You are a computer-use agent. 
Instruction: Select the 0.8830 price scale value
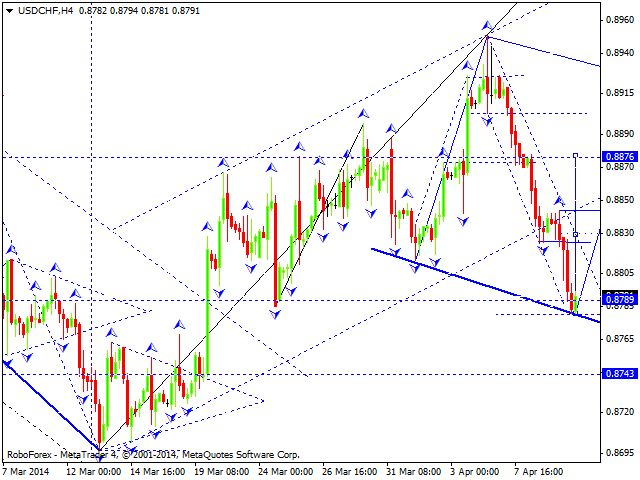[x=620, y=233]
